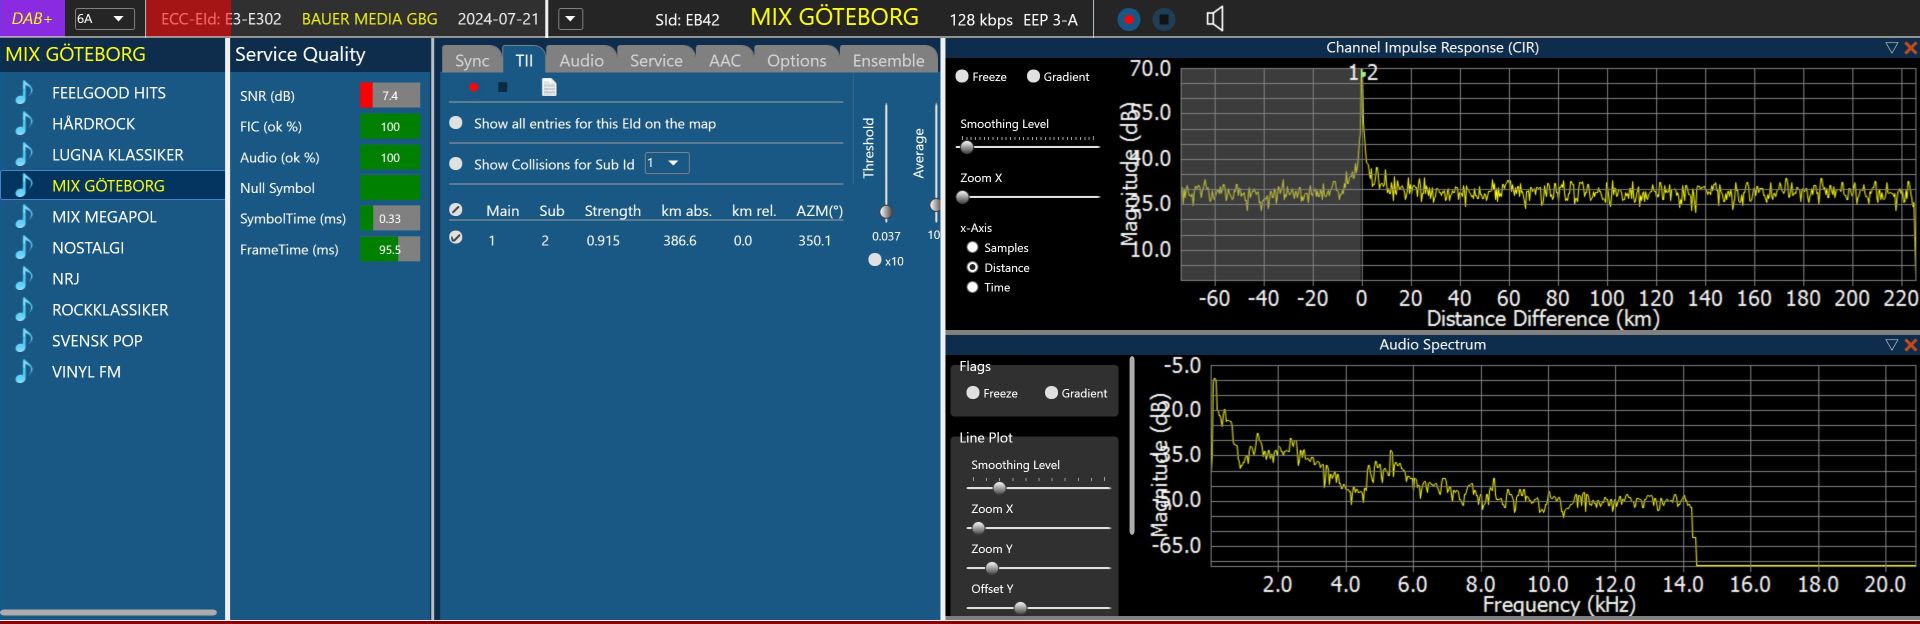This screenshot has height=624, width=1920.
Task: Collapse the Audio Spectrum panel triangle
Action: click(1891, 344)
